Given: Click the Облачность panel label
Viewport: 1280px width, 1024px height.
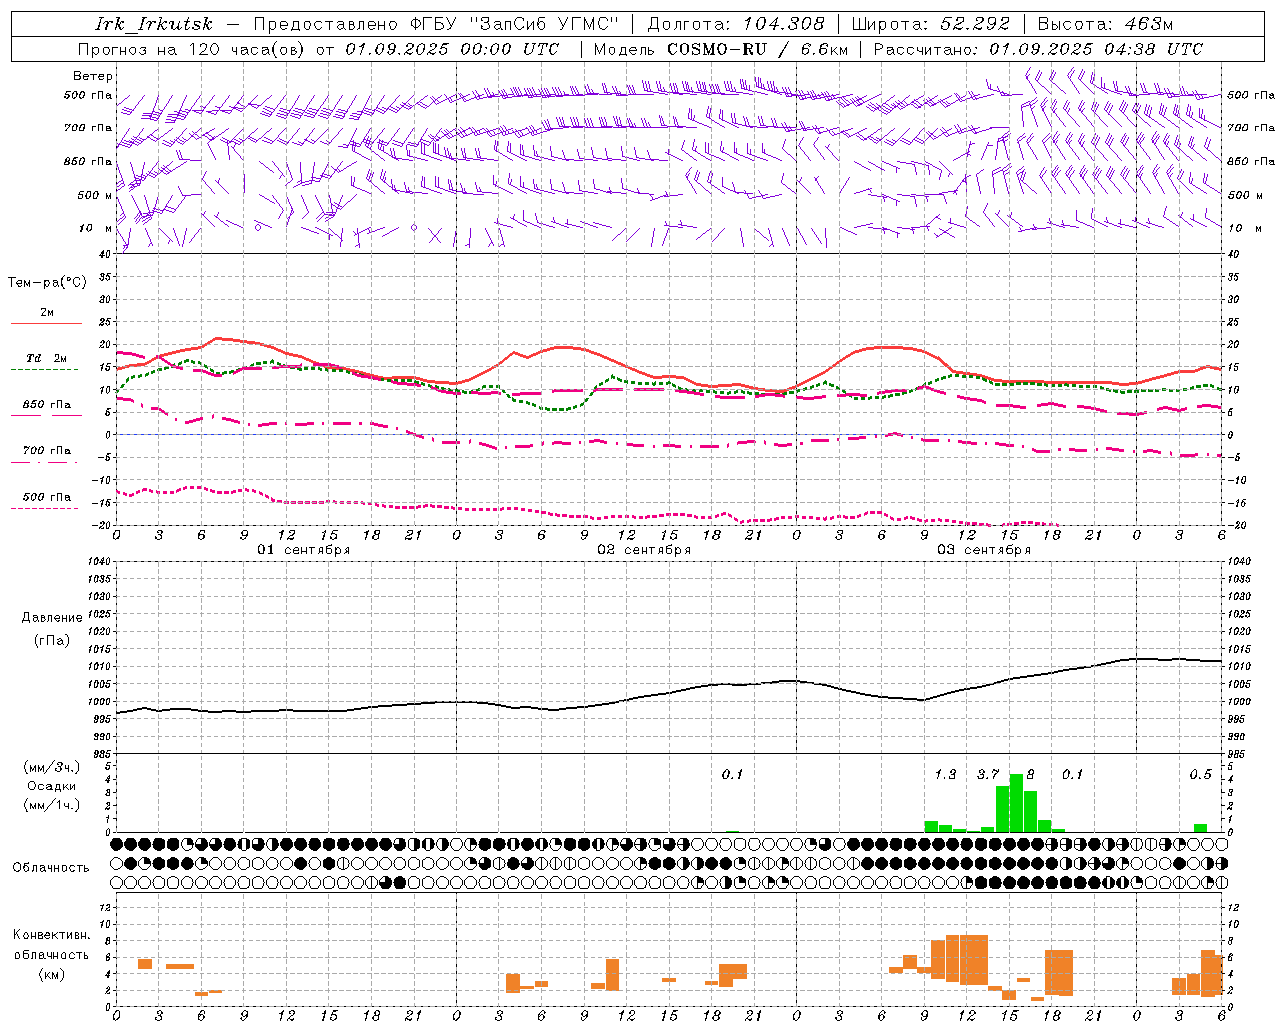Looking at the screenshot, I should click(51, 868).
